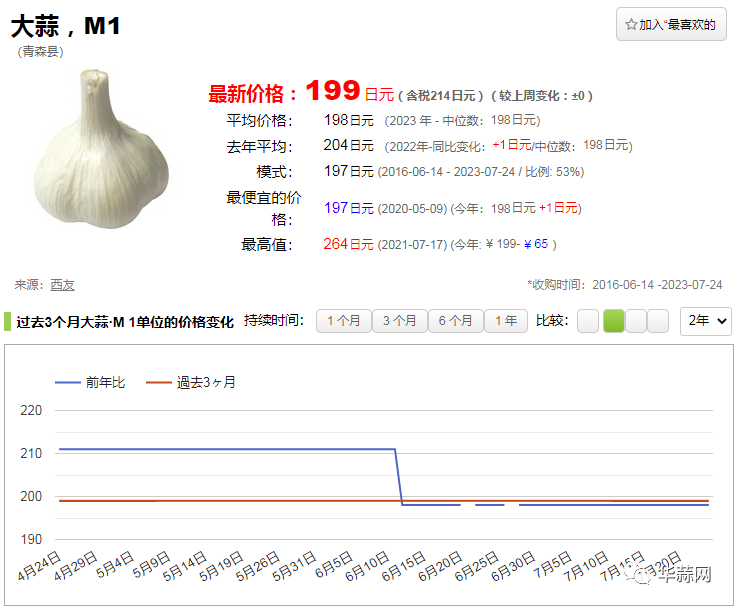Select the 1个月 duration tab

tap(343, 321)
